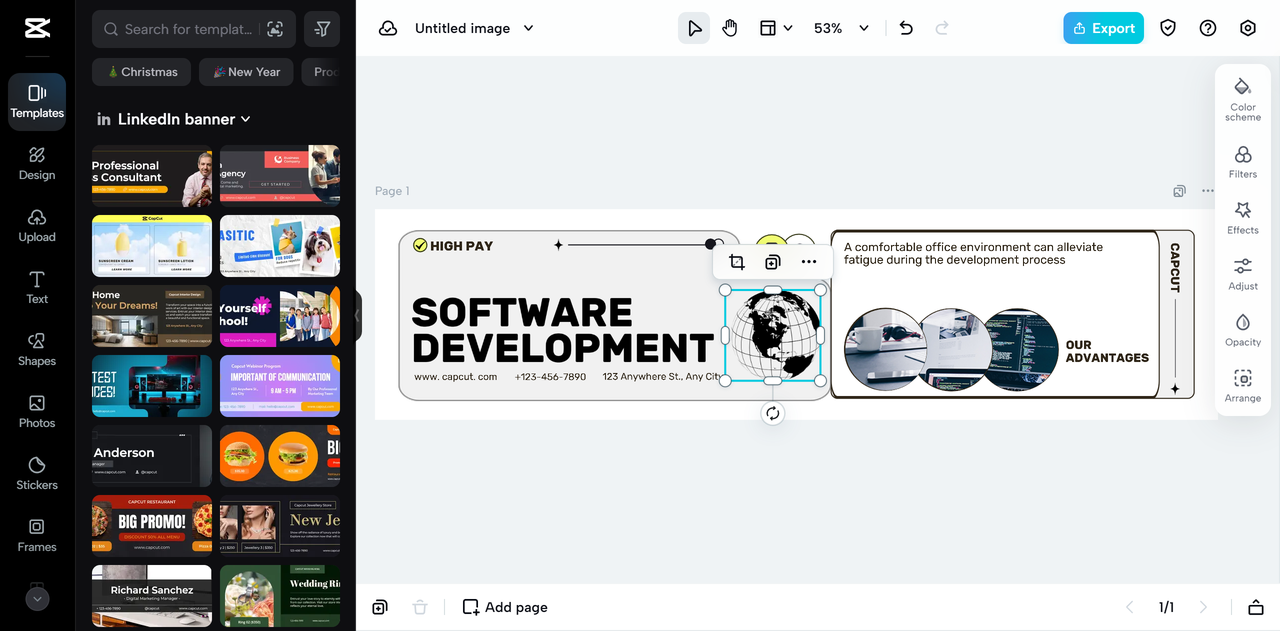
Task: Open the Arrange panel
Action: click(x=1243, y=386)
